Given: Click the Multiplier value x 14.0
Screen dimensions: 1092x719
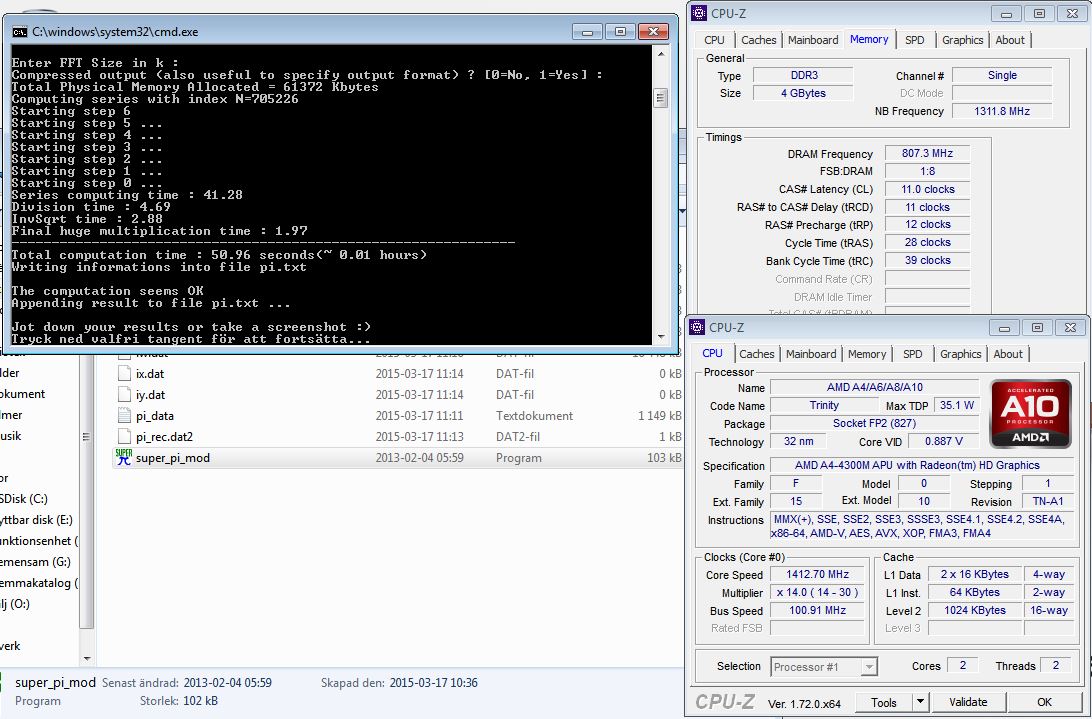Looking at the screenshot, I should pyautogui.click(x=818, y=593).
